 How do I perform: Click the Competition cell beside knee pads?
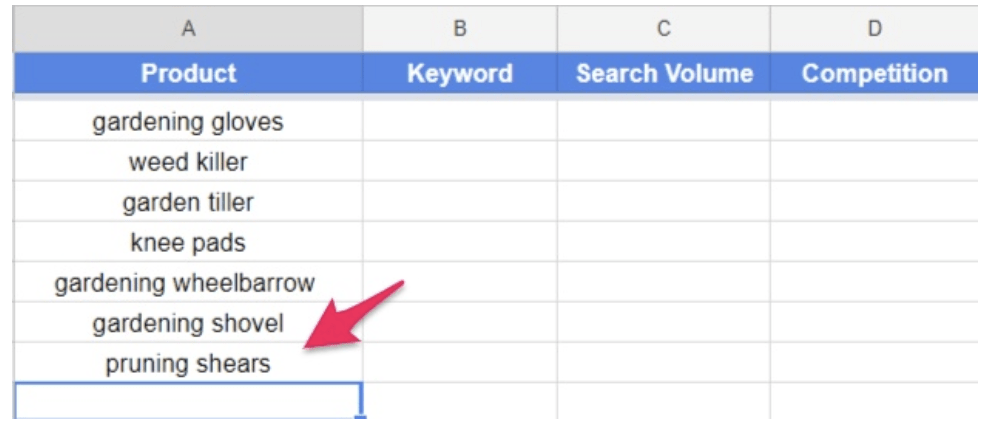874,243
